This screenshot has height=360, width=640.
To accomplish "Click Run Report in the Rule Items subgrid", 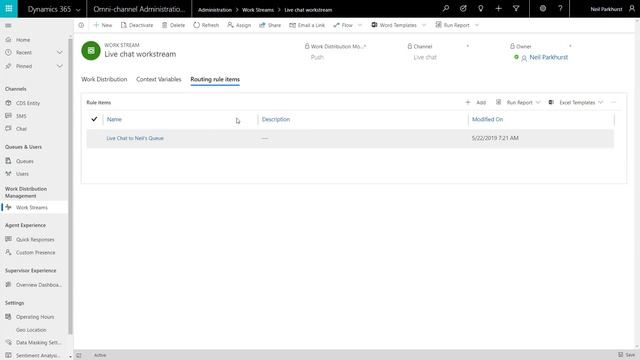I will click(x=514, y=102).
